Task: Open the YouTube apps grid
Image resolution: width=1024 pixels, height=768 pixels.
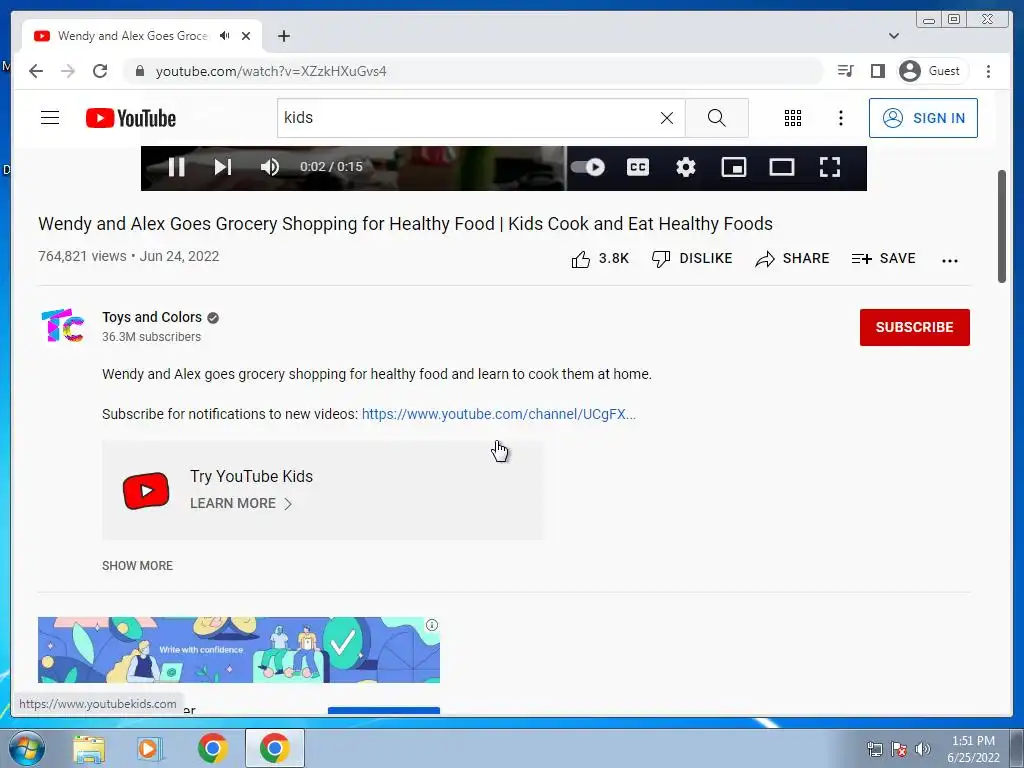Action: [x=793, y=118]
